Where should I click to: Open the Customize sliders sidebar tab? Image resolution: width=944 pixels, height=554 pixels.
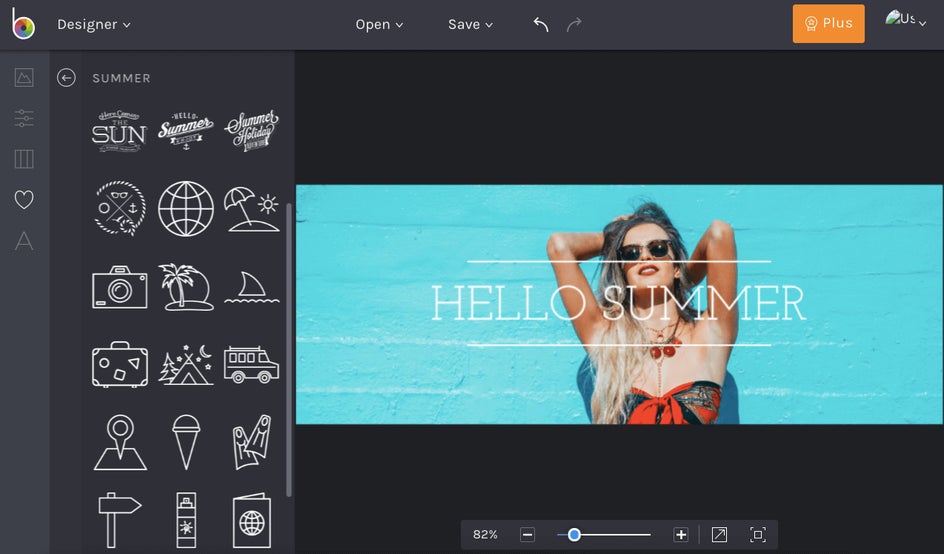(x=24, y=118)
